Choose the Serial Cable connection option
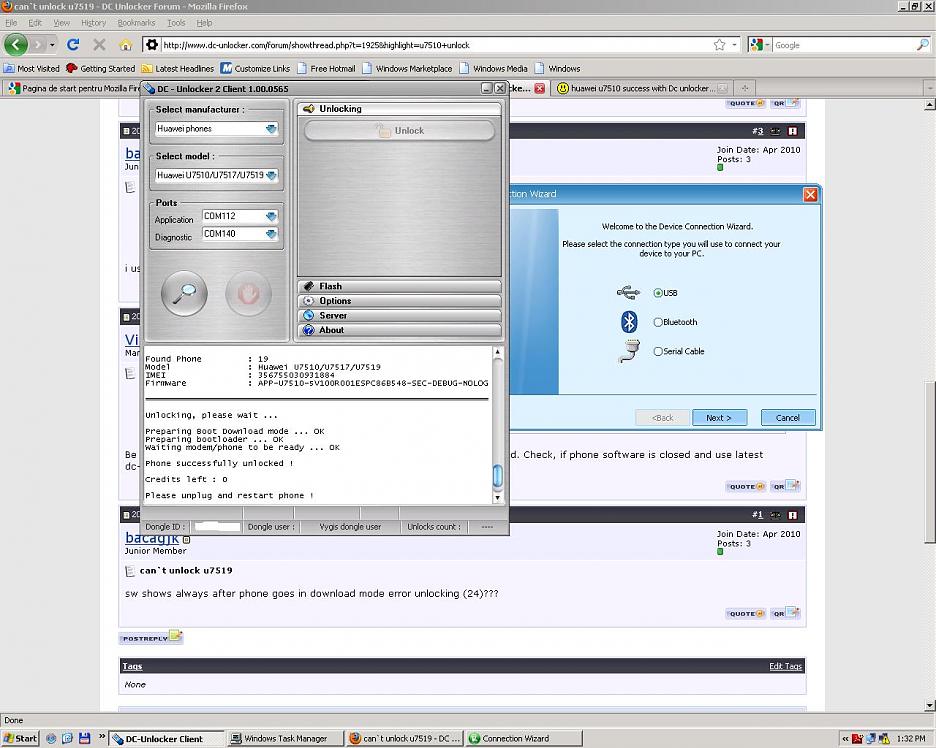 pos(658,351)
